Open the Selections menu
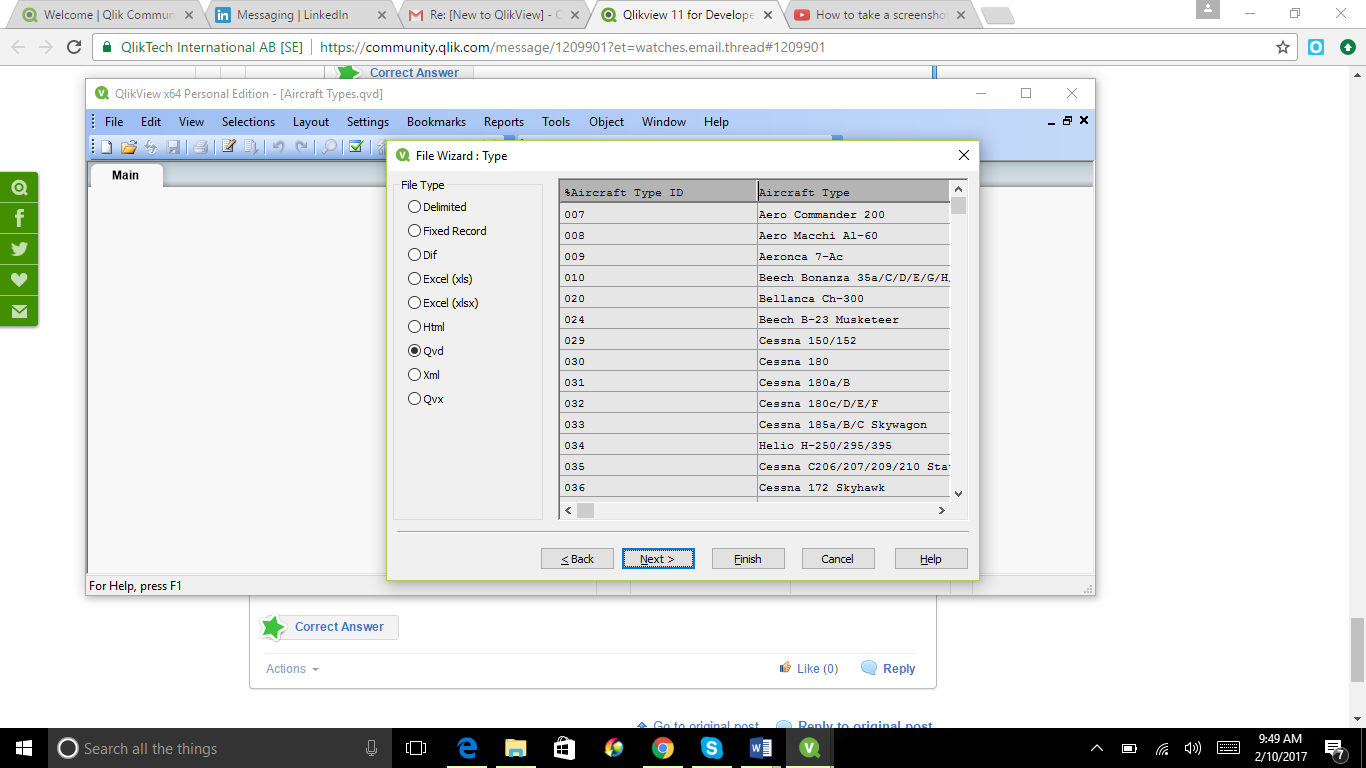1366x768 pixels. tap(248, 122)
